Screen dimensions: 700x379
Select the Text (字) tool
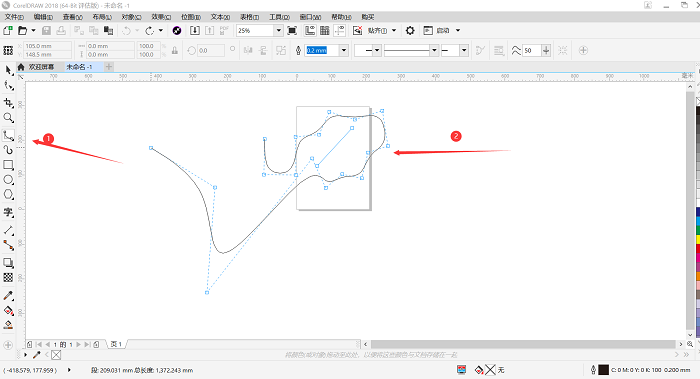8,212
